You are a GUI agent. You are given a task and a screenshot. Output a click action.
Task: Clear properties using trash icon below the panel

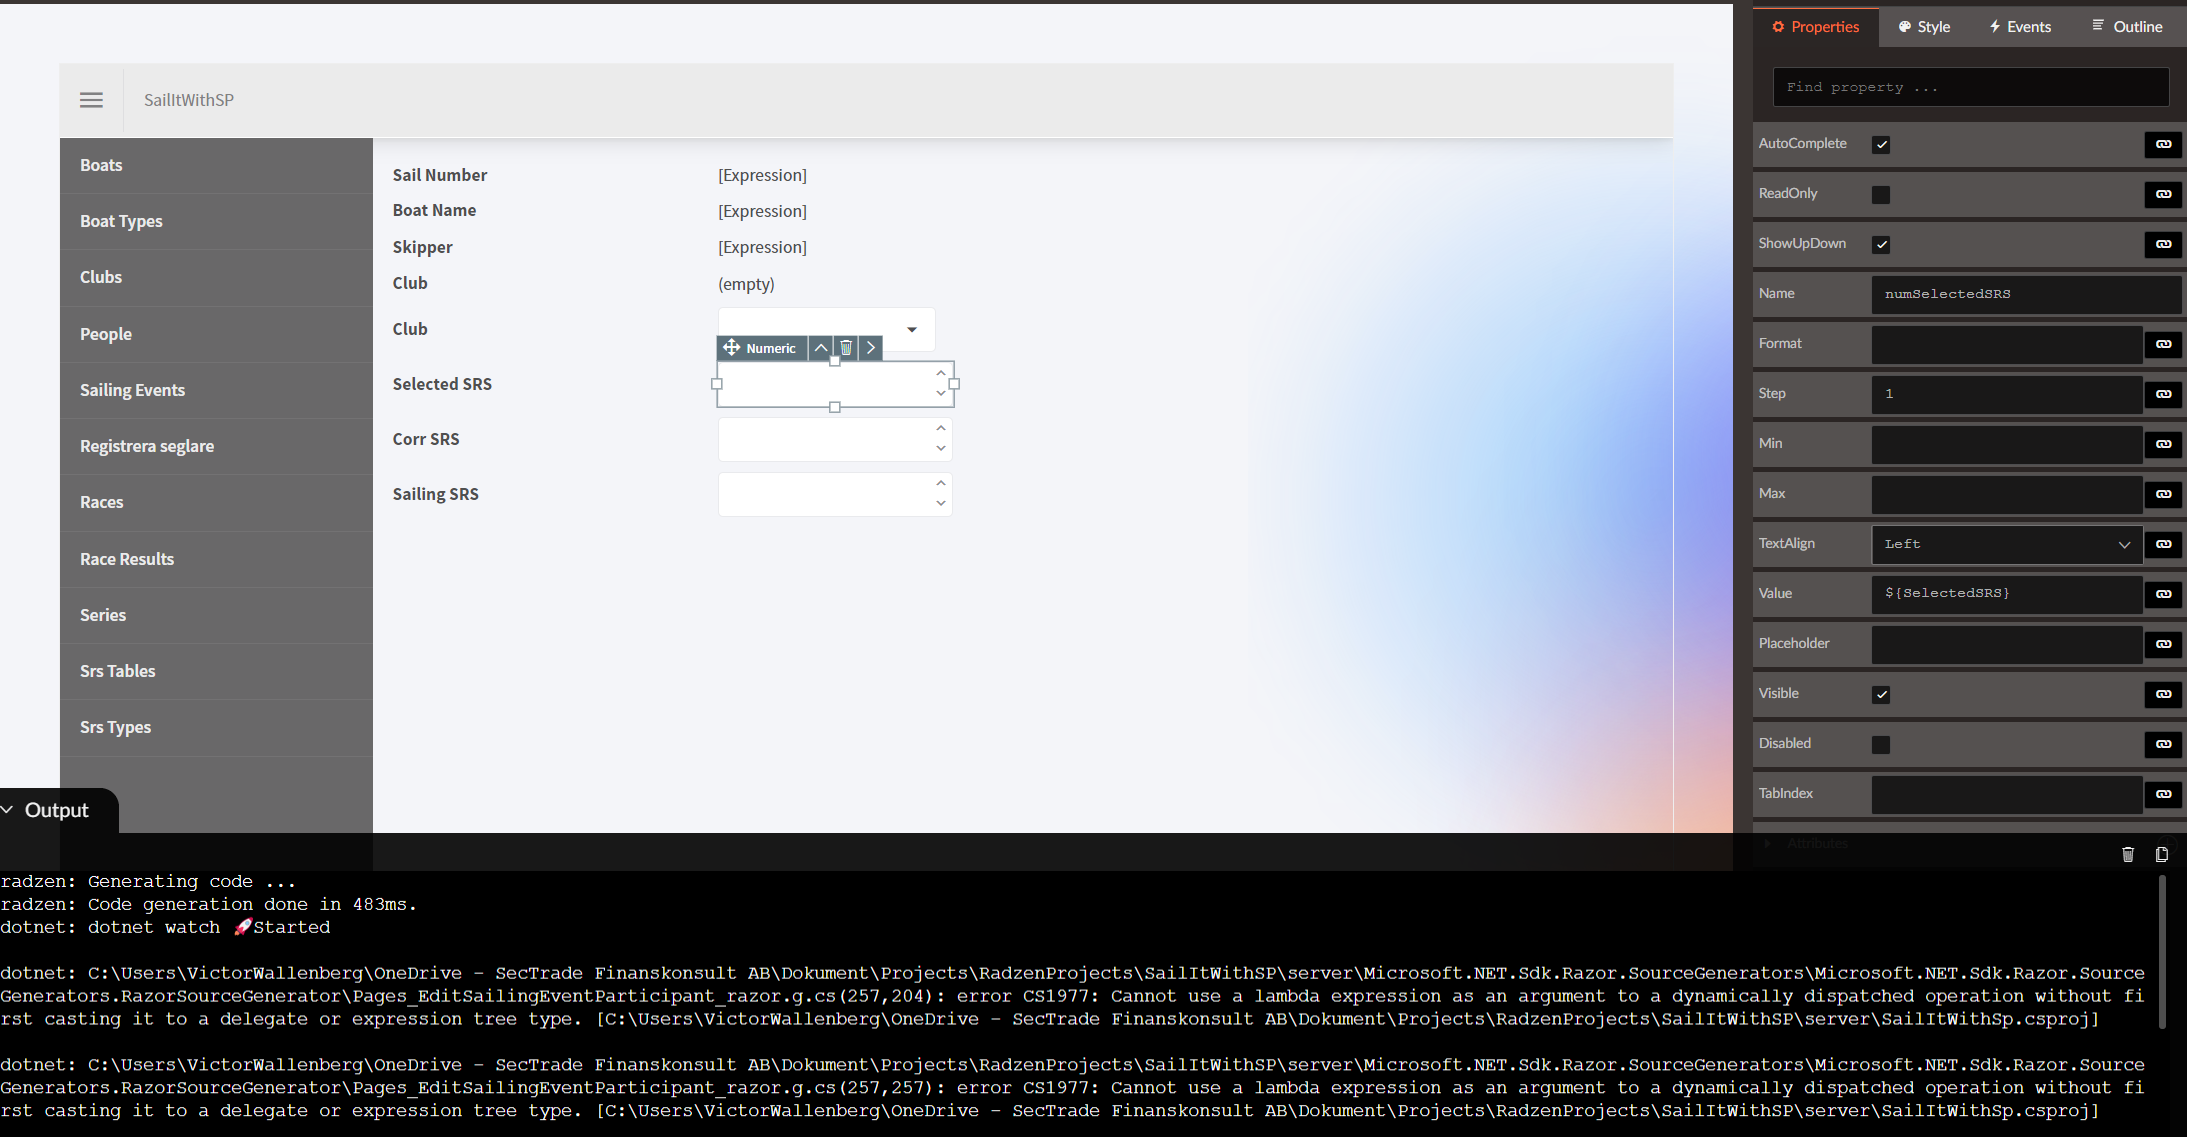(x=2127, y=854)
